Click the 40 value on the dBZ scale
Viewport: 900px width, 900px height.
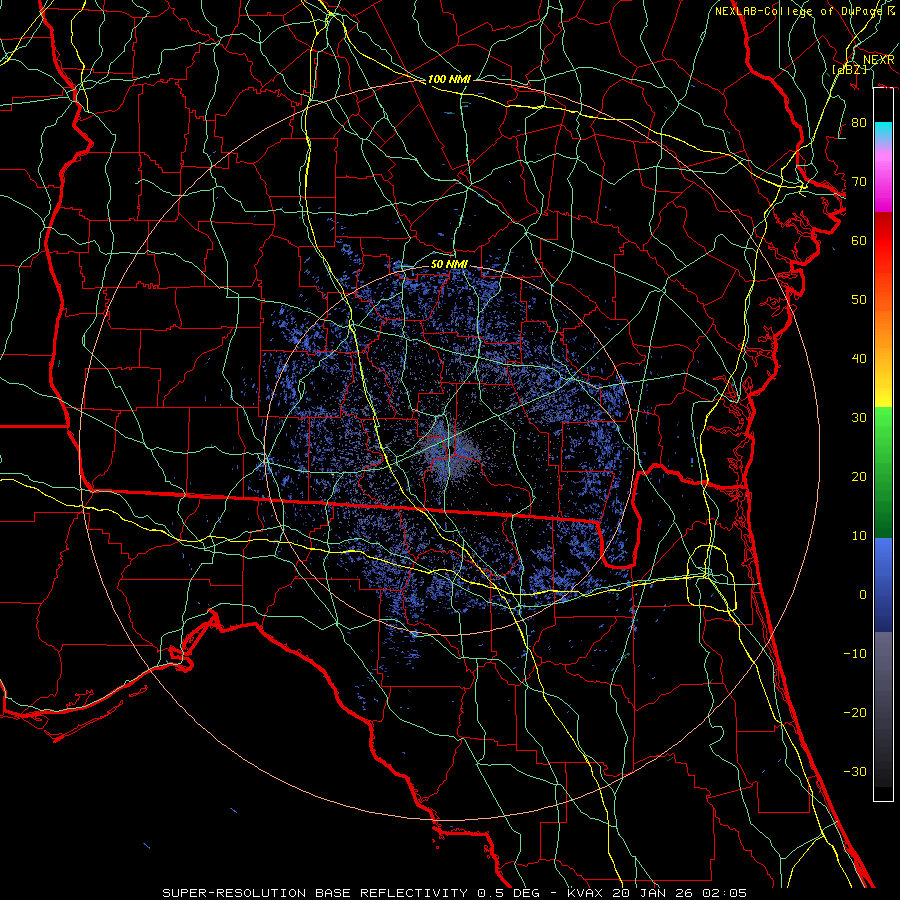859,359
